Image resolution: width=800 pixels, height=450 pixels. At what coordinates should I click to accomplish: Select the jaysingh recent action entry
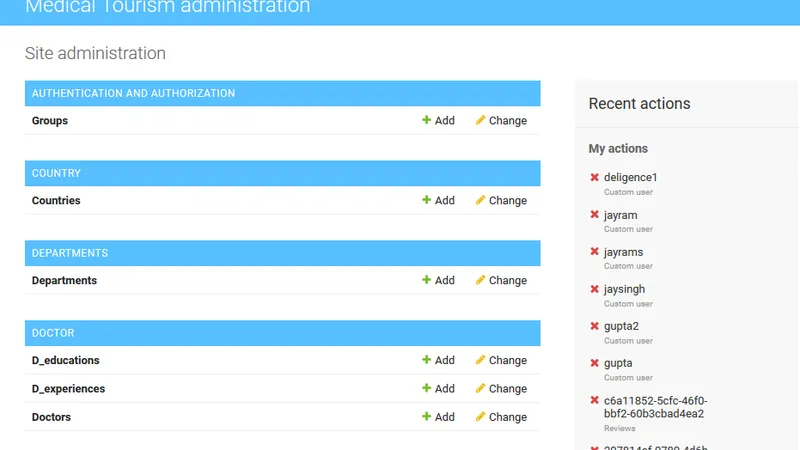(x=624, y=289)
